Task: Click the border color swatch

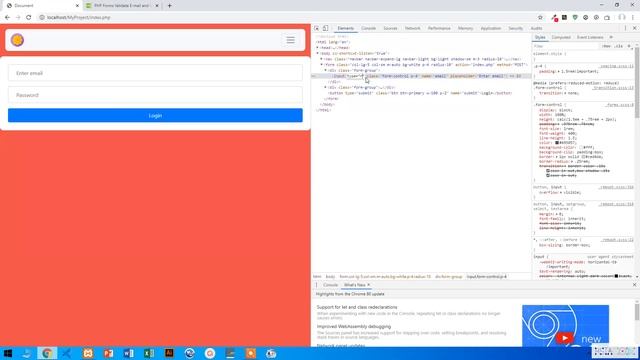Action: pyautogui.click(x=584, y=157)
